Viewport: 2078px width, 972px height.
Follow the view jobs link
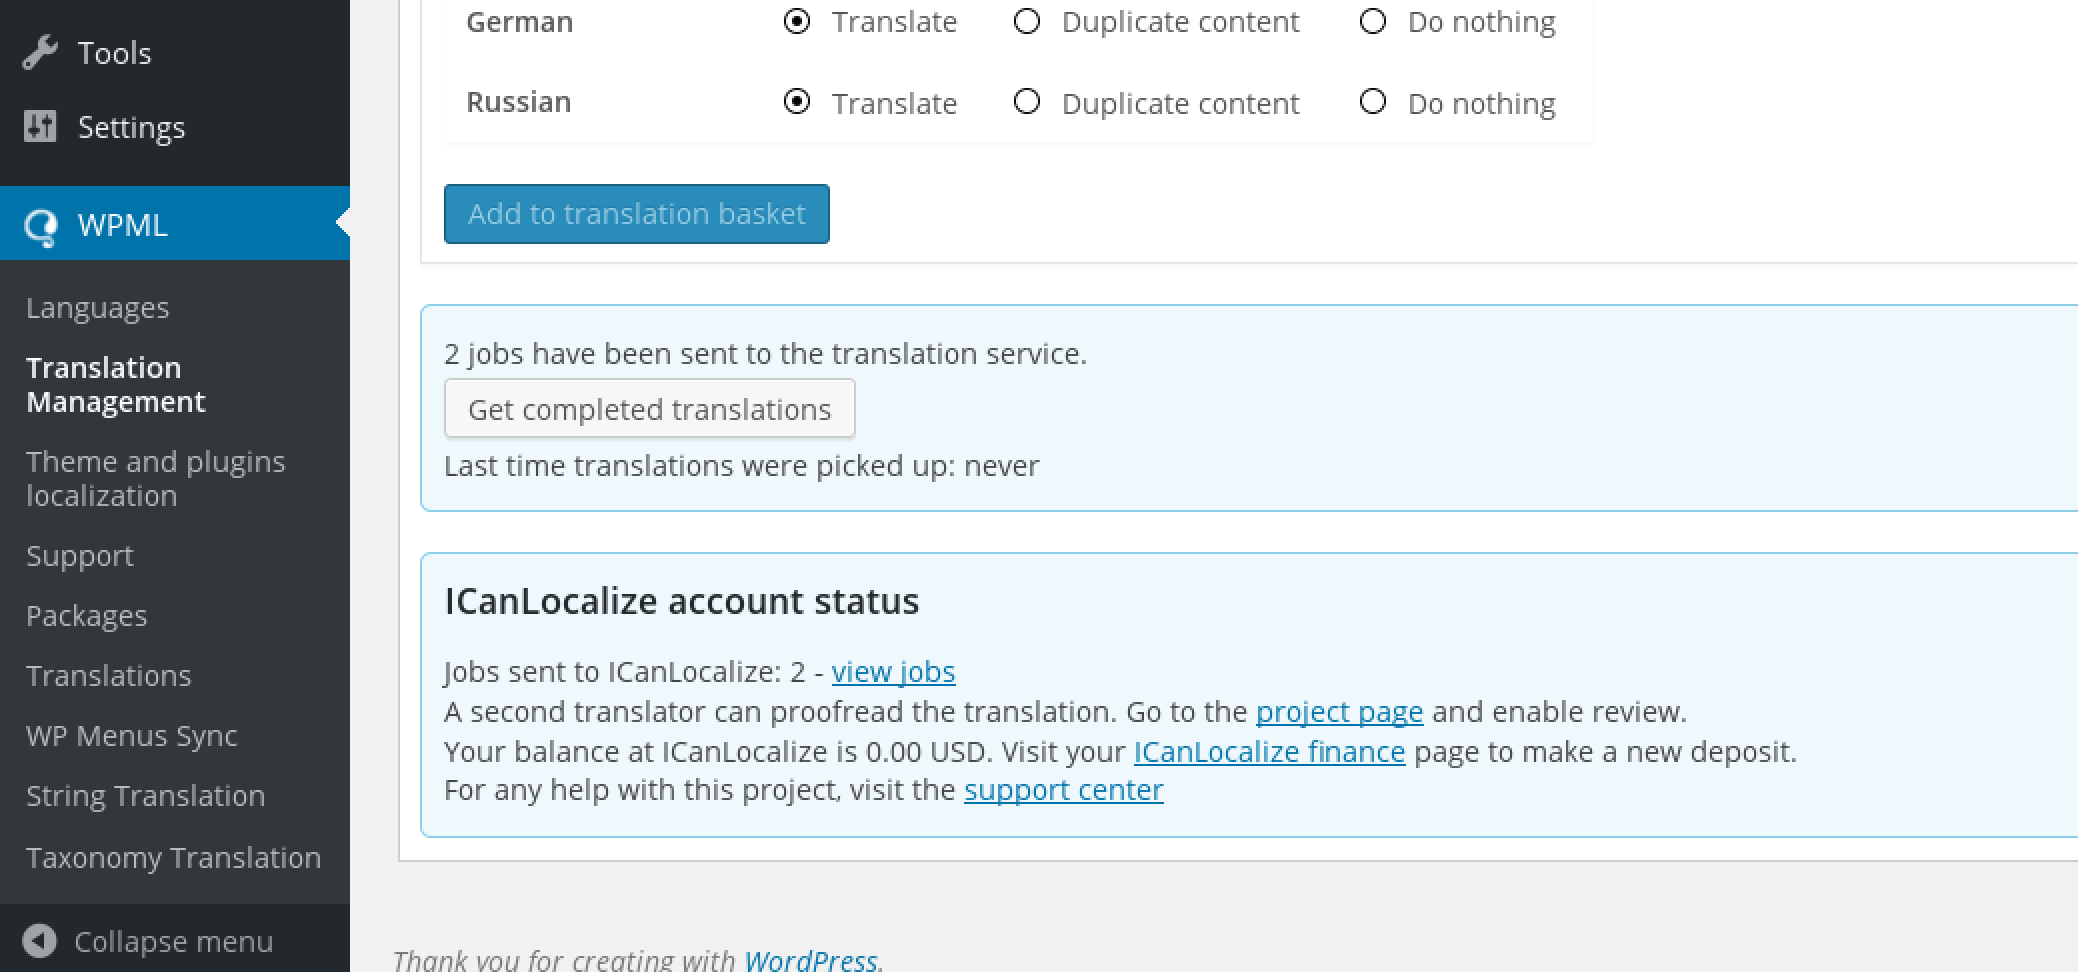pos(893,672)
